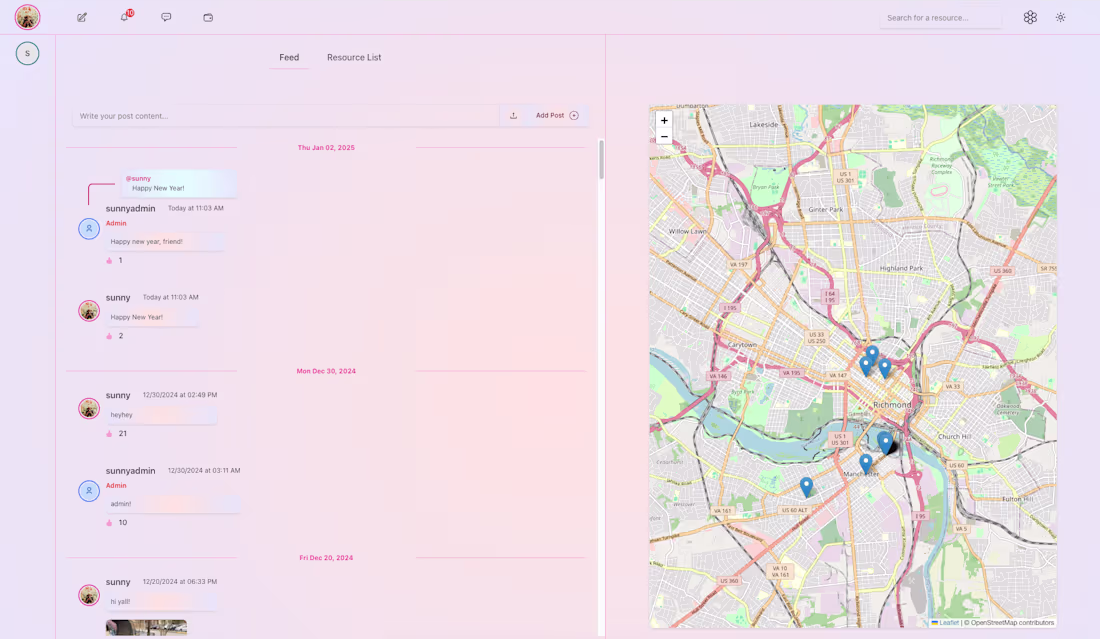Open sunnyadmin's avatar on 'Happy new year' reply
This screenshot has width=1100, height=639.
89,229
